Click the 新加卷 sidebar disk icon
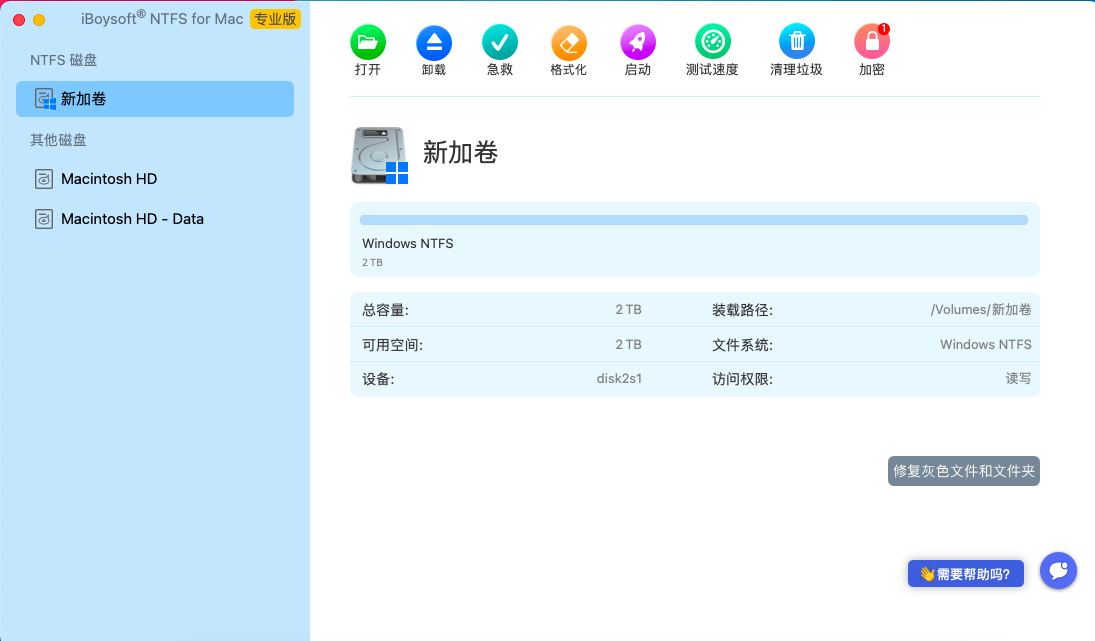Image resolution: width=1095 pixels, height=641 pixels. pyautogui.click(x=45, y=98)
